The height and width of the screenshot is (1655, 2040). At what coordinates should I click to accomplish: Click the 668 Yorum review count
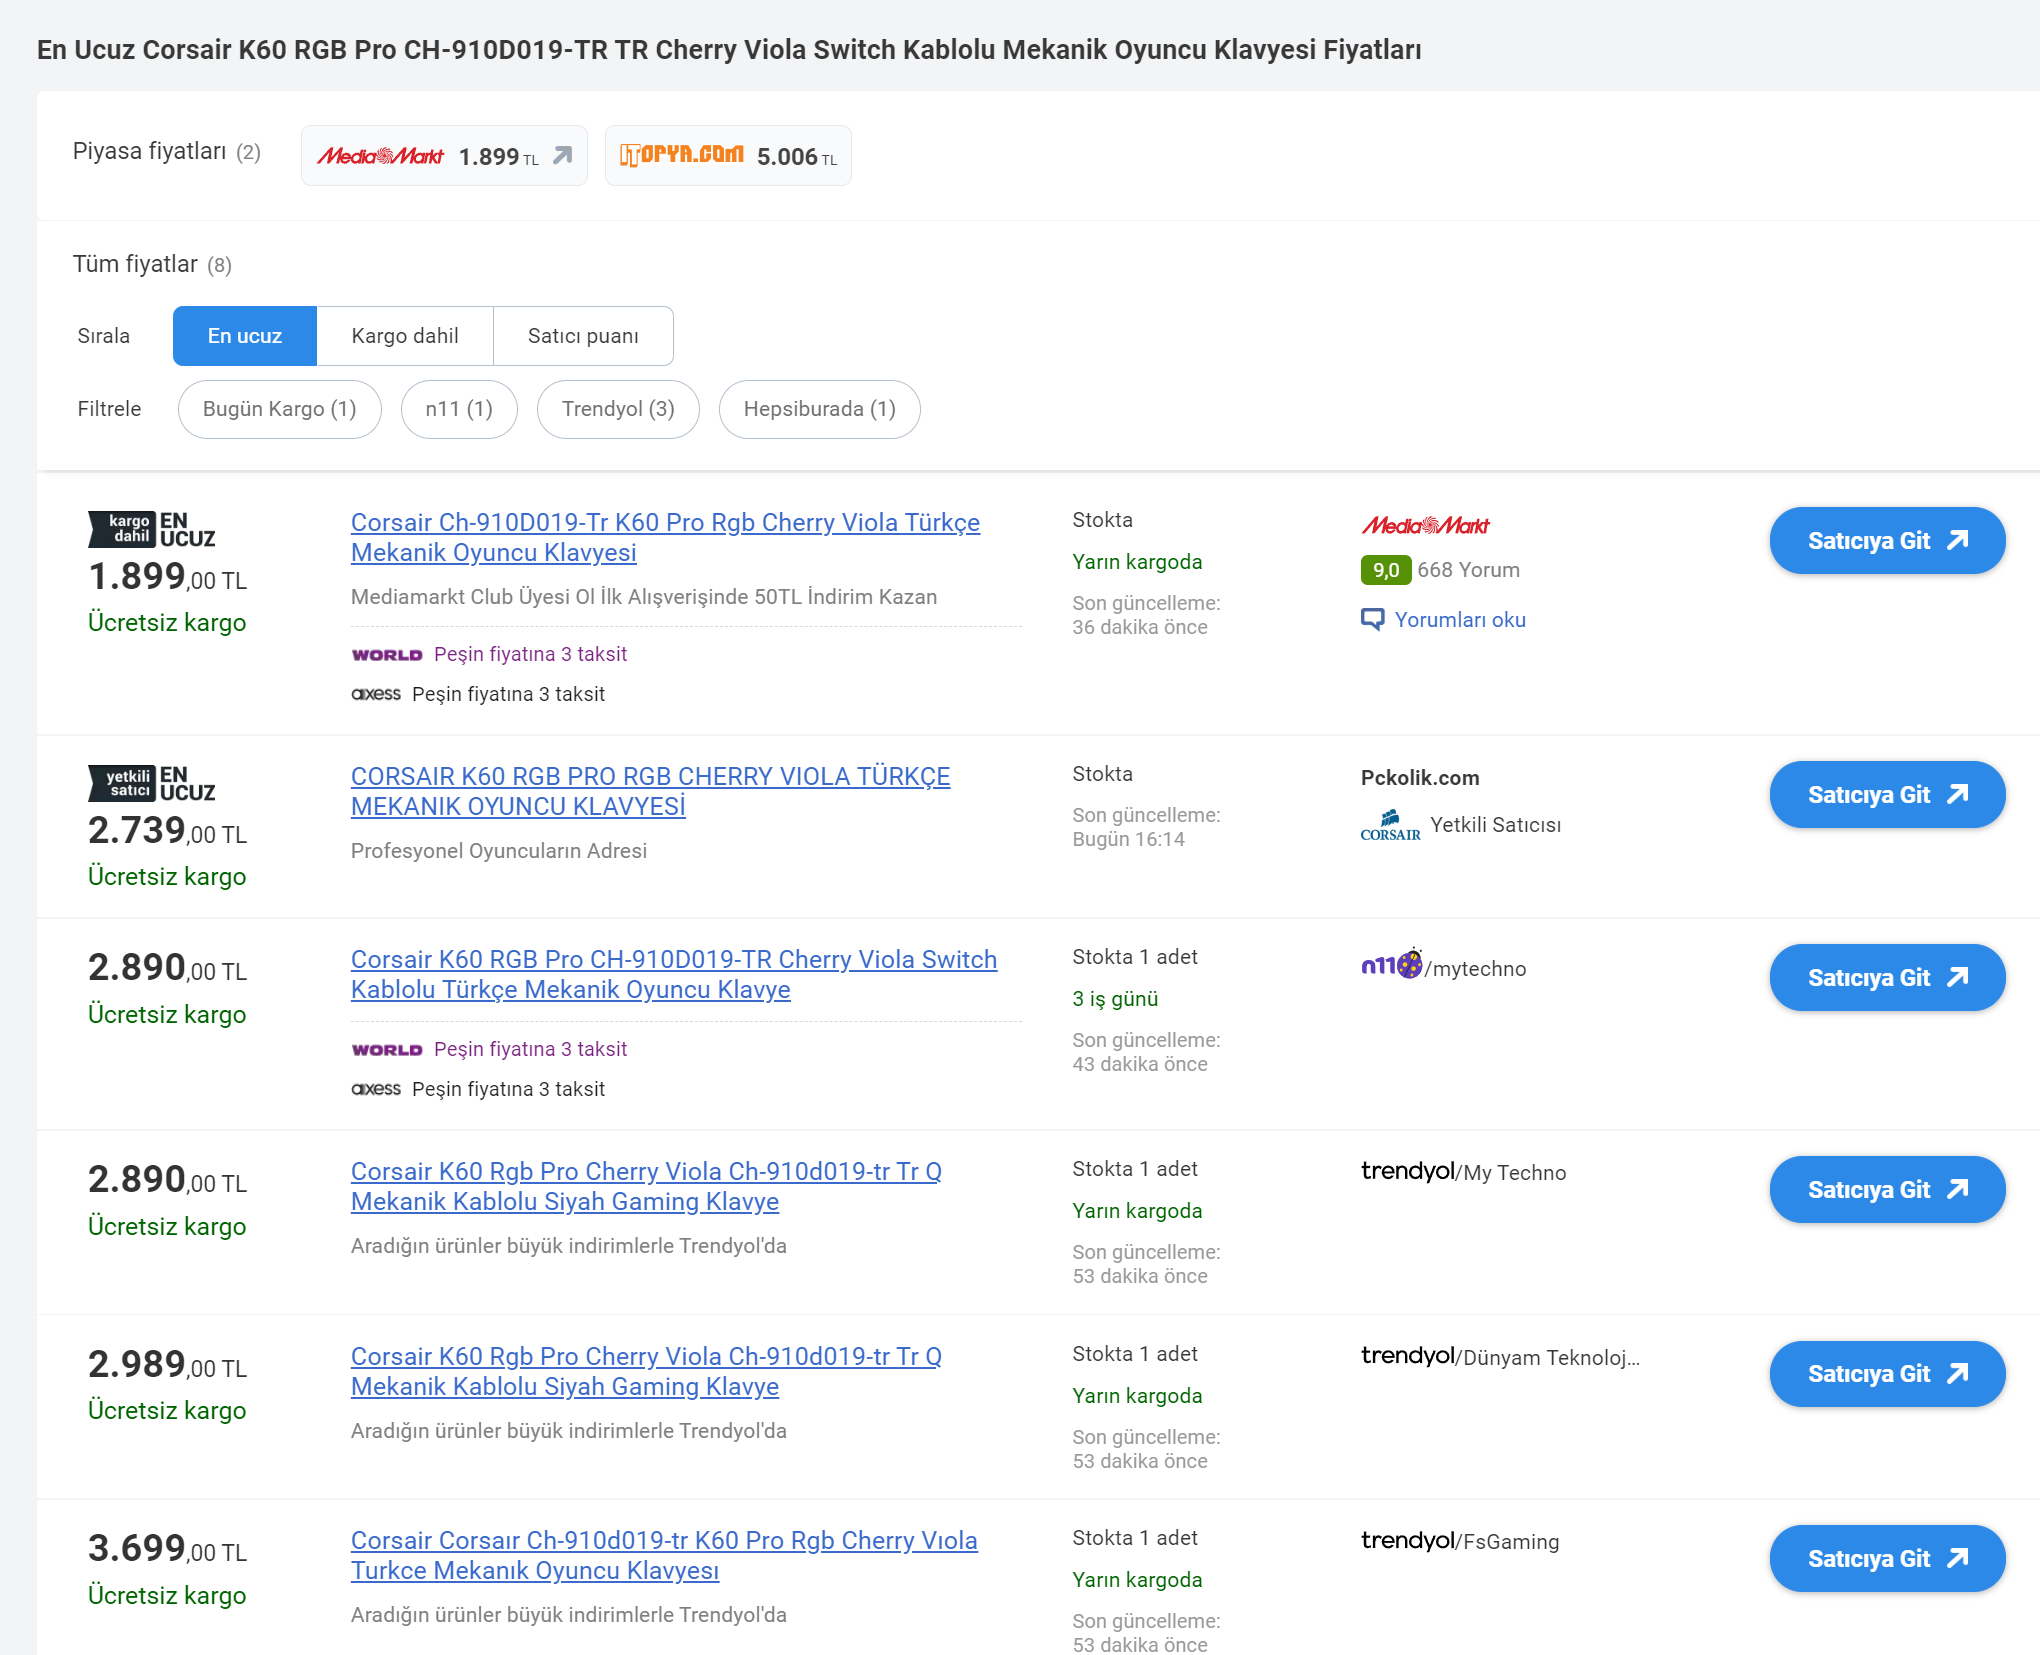1468,570
